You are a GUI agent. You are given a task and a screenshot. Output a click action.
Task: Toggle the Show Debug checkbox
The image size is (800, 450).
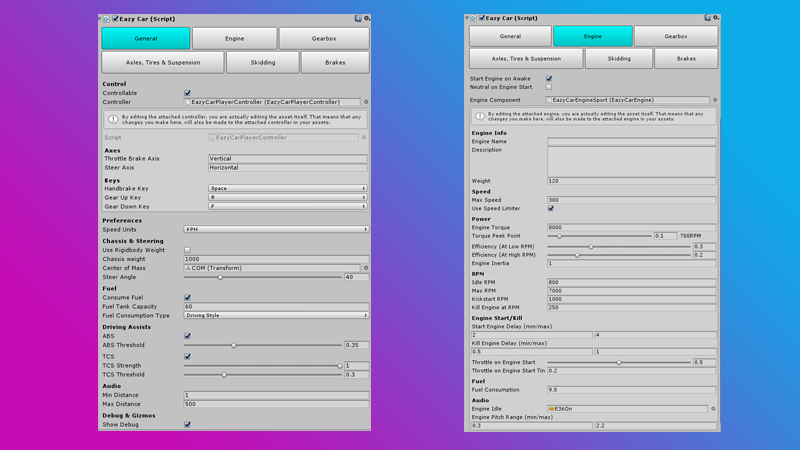tap(187, 424)
